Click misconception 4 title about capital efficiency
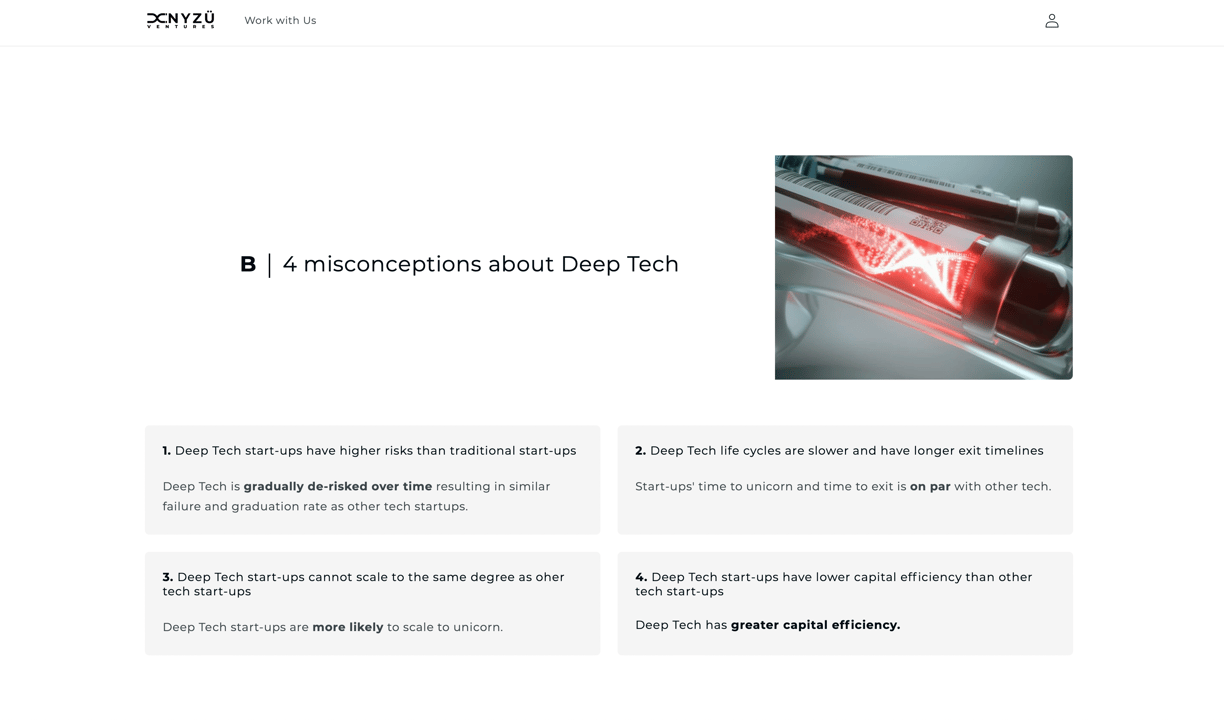 pyautogui.click(x=834, y=584)
